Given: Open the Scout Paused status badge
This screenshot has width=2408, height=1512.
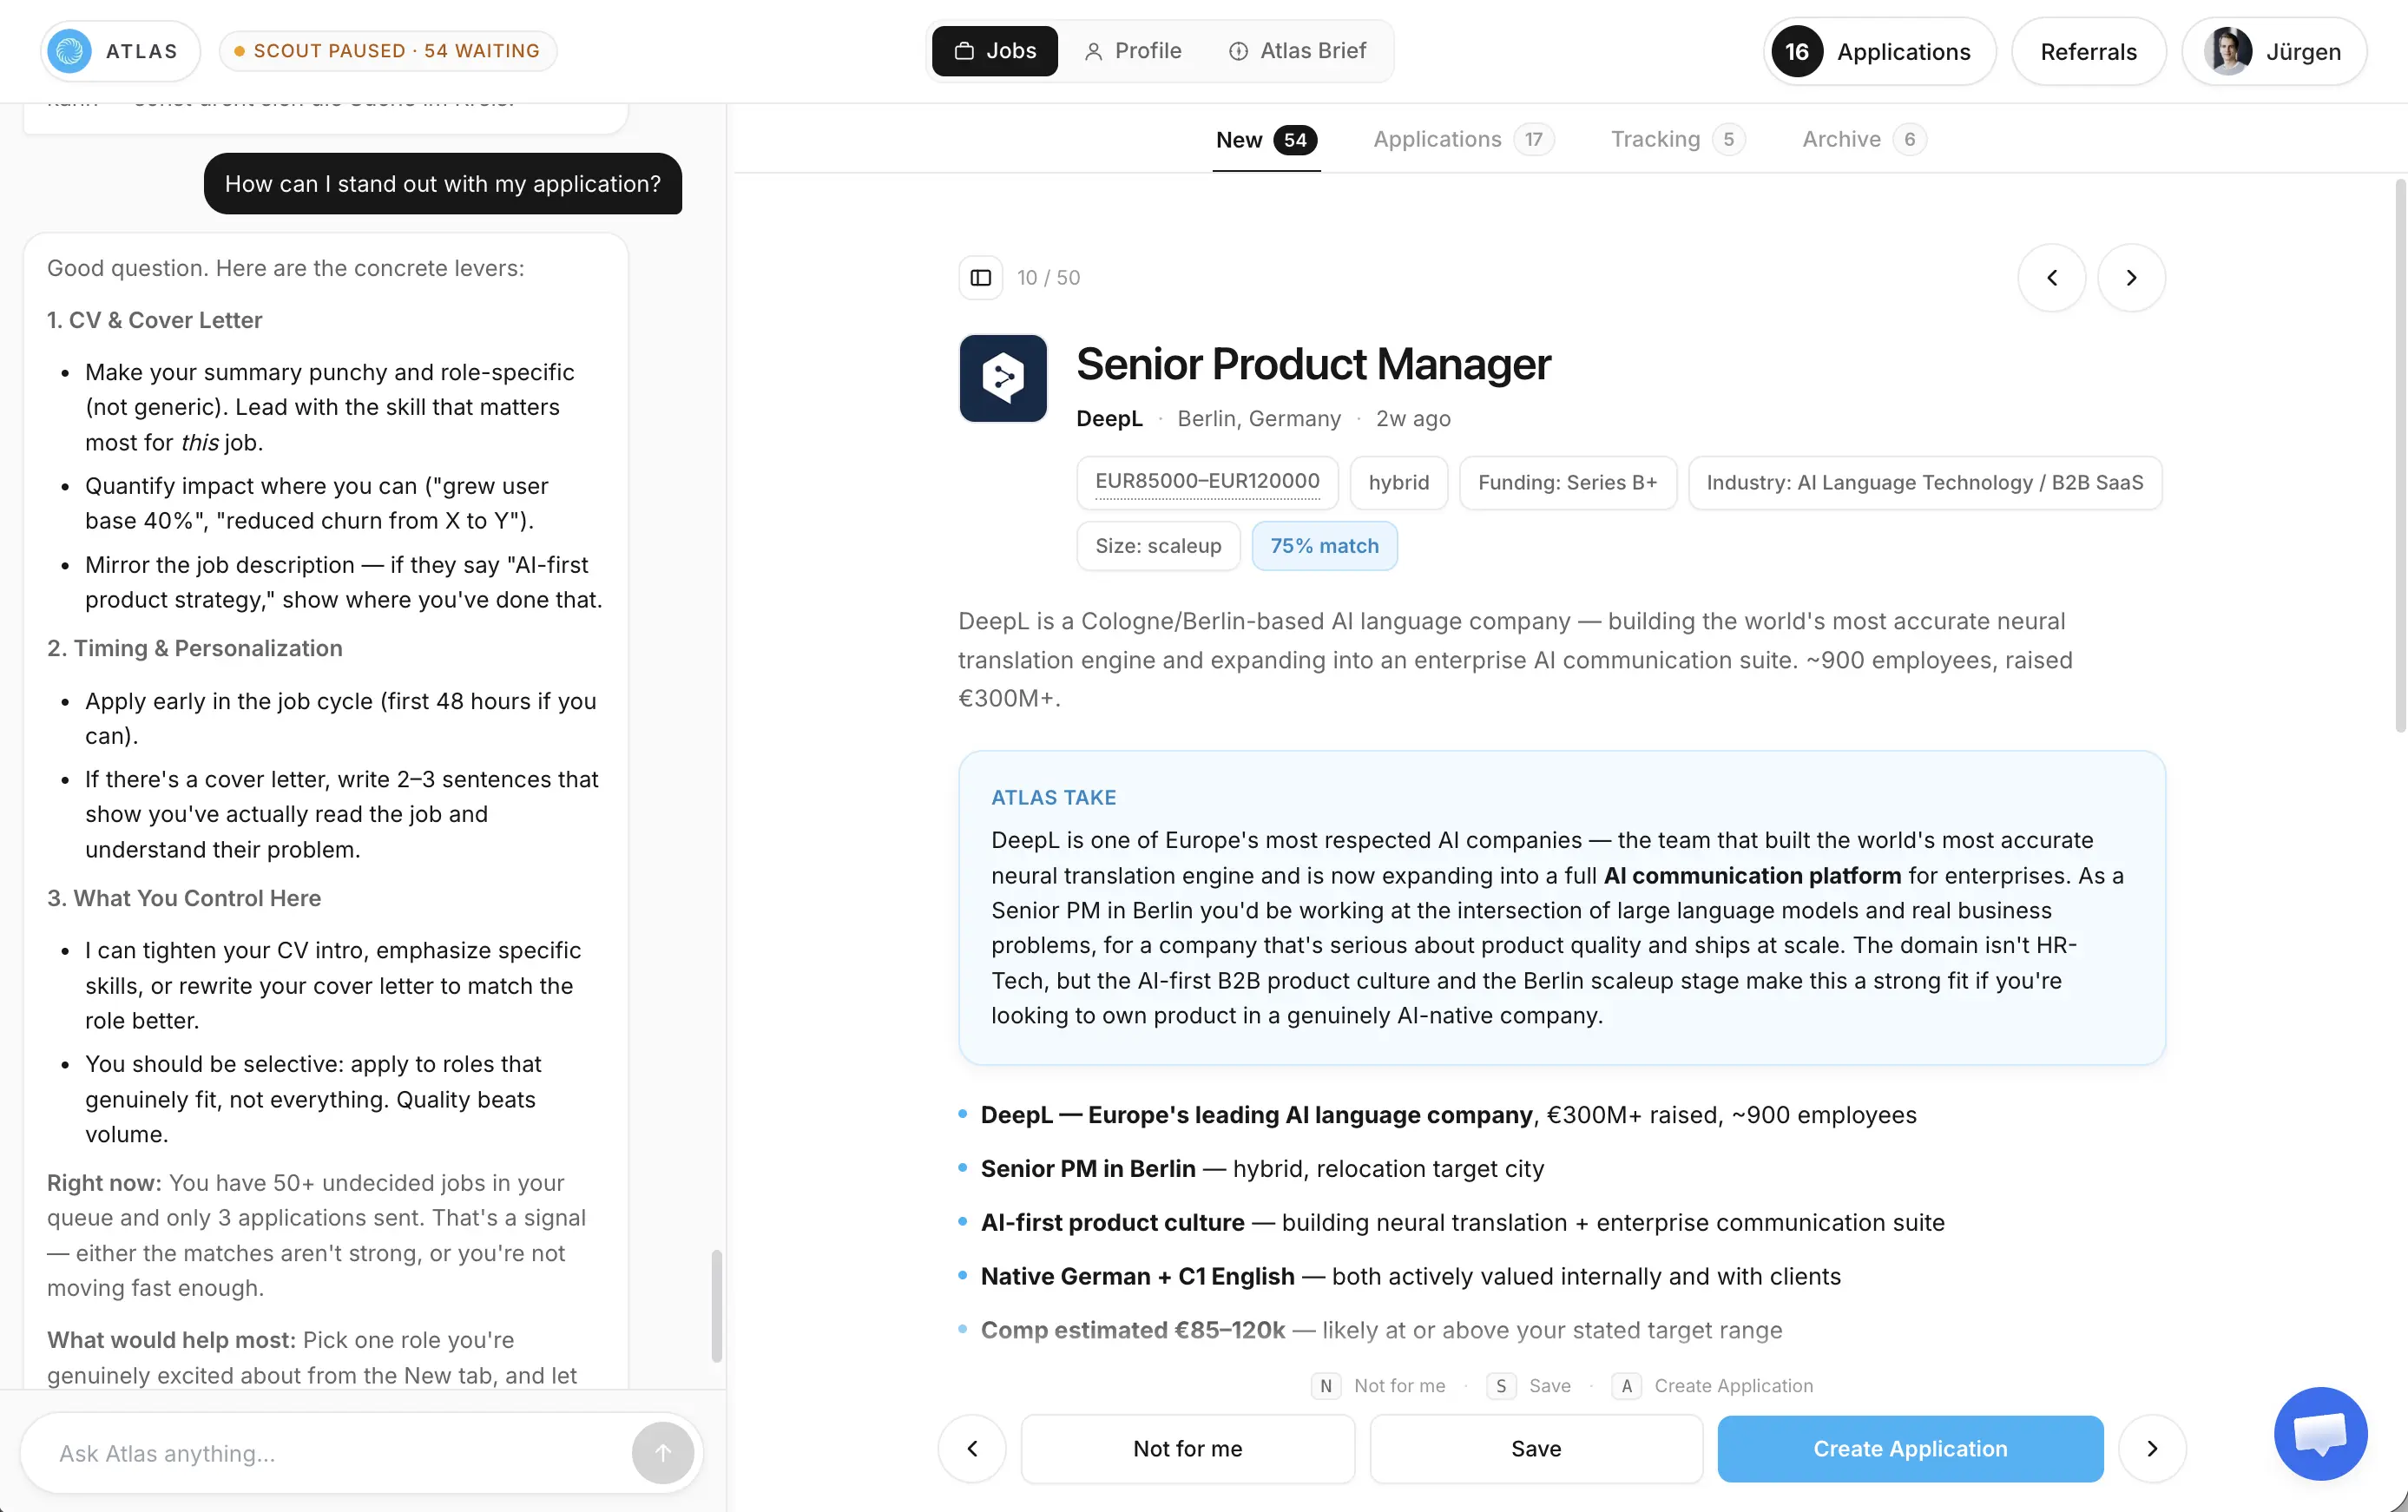Looking at the screenshot, I should point(387,51).
